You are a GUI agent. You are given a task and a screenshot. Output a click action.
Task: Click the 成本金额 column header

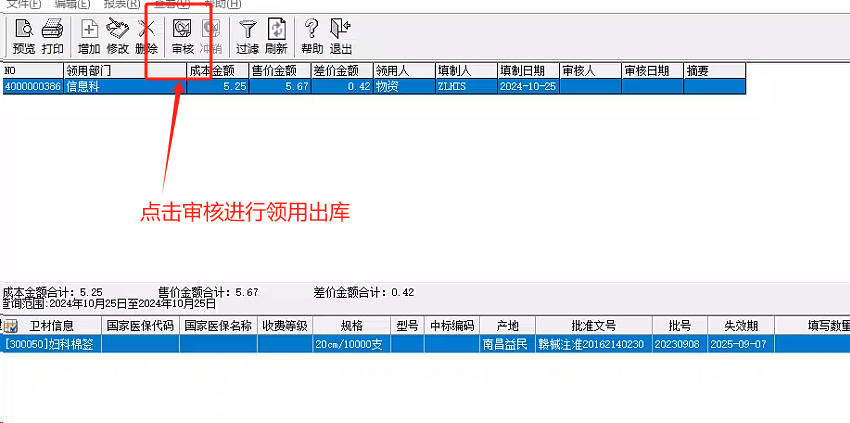point(218,70)
